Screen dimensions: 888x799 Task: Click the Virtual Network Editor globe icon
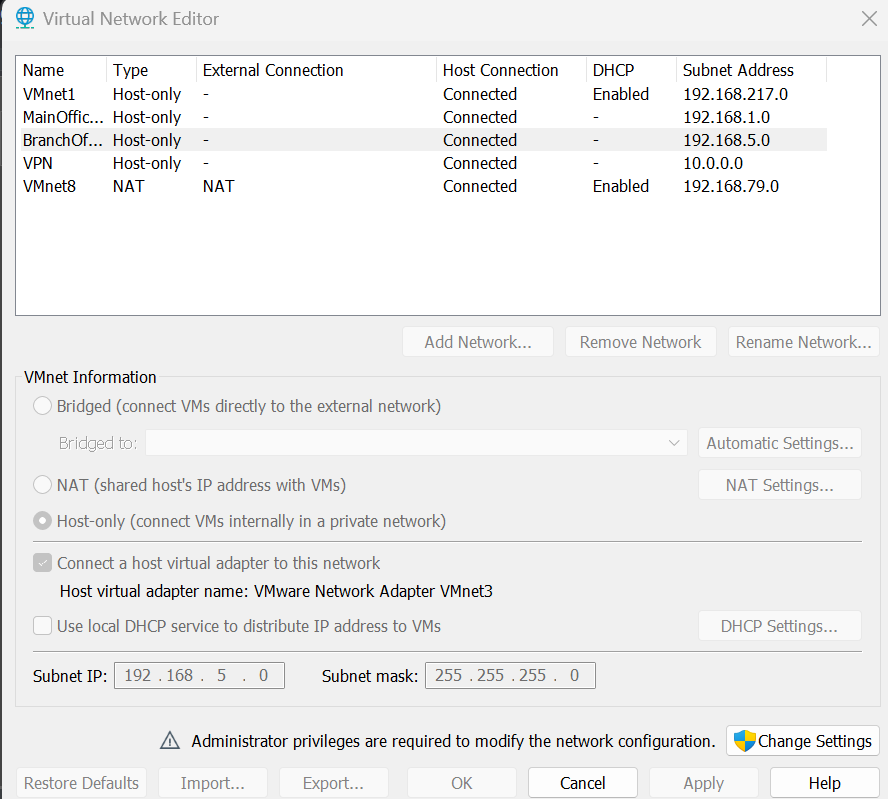[25, 18]
